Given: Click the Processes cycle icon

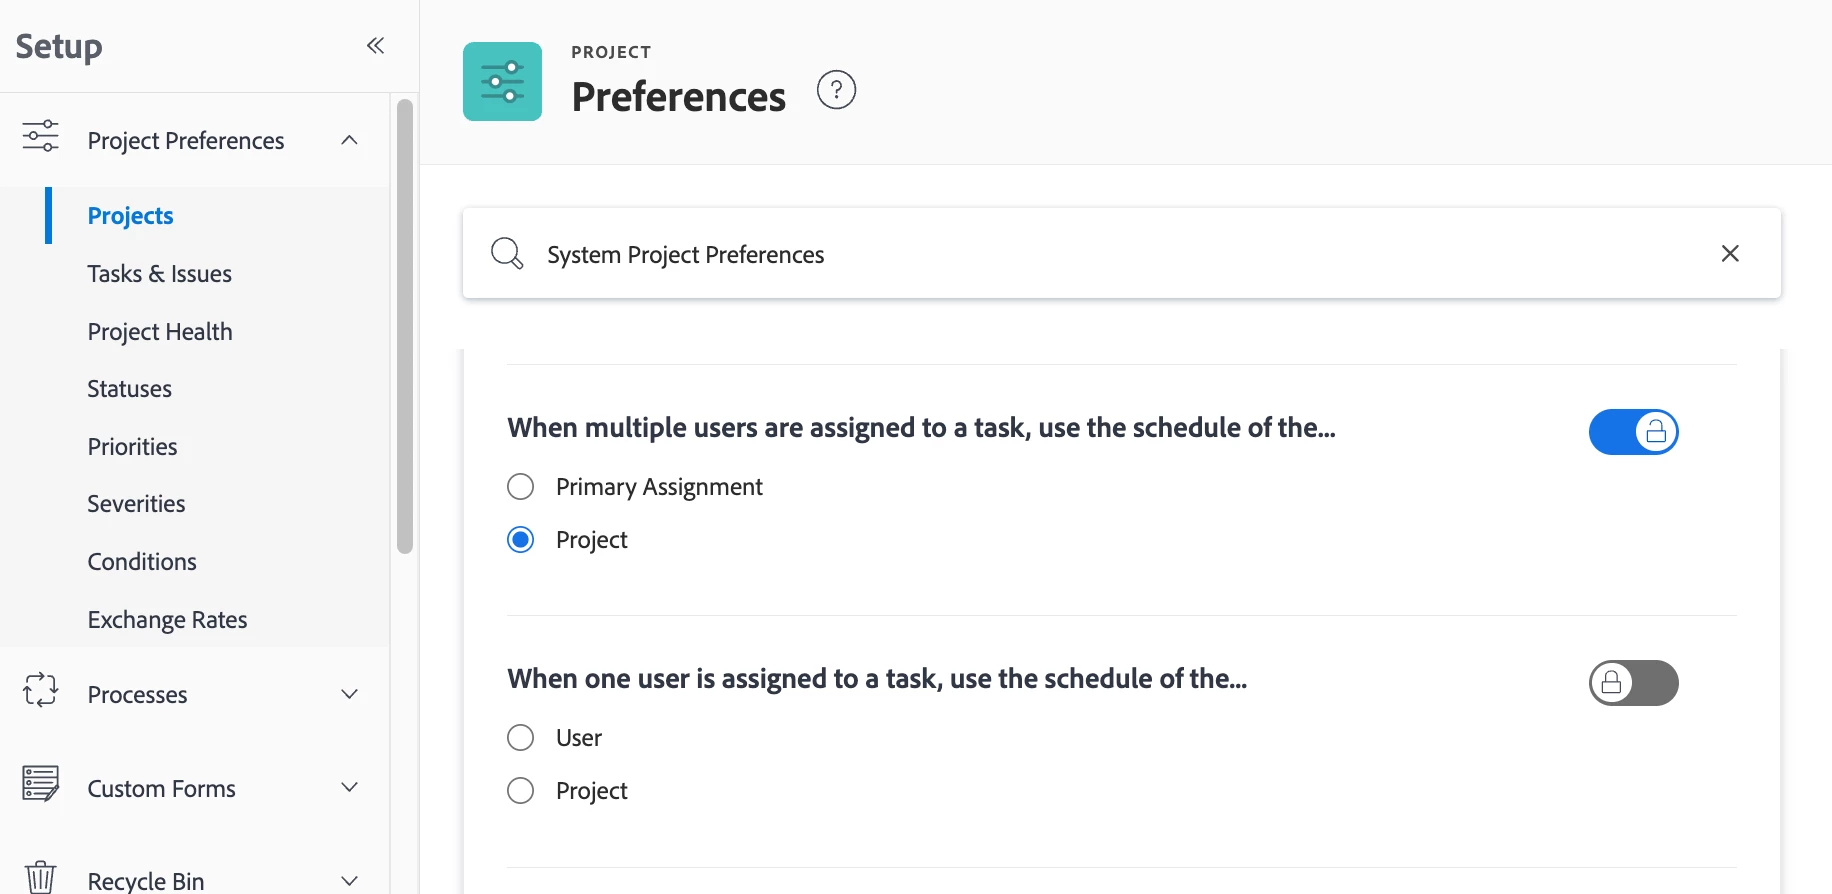Looking at the screenshot, I should click(41, 690).
